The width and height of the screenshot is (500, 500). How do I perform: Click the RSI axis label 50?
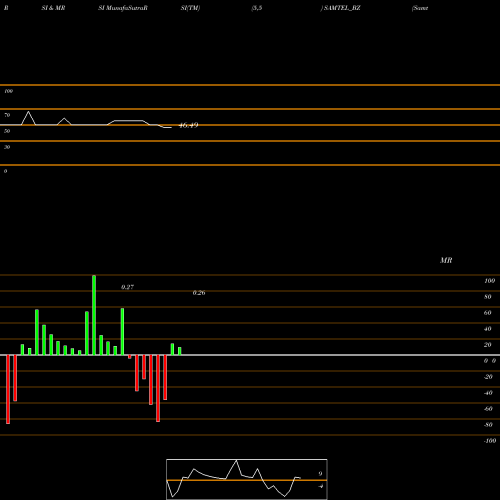click(x=7, y=131)
